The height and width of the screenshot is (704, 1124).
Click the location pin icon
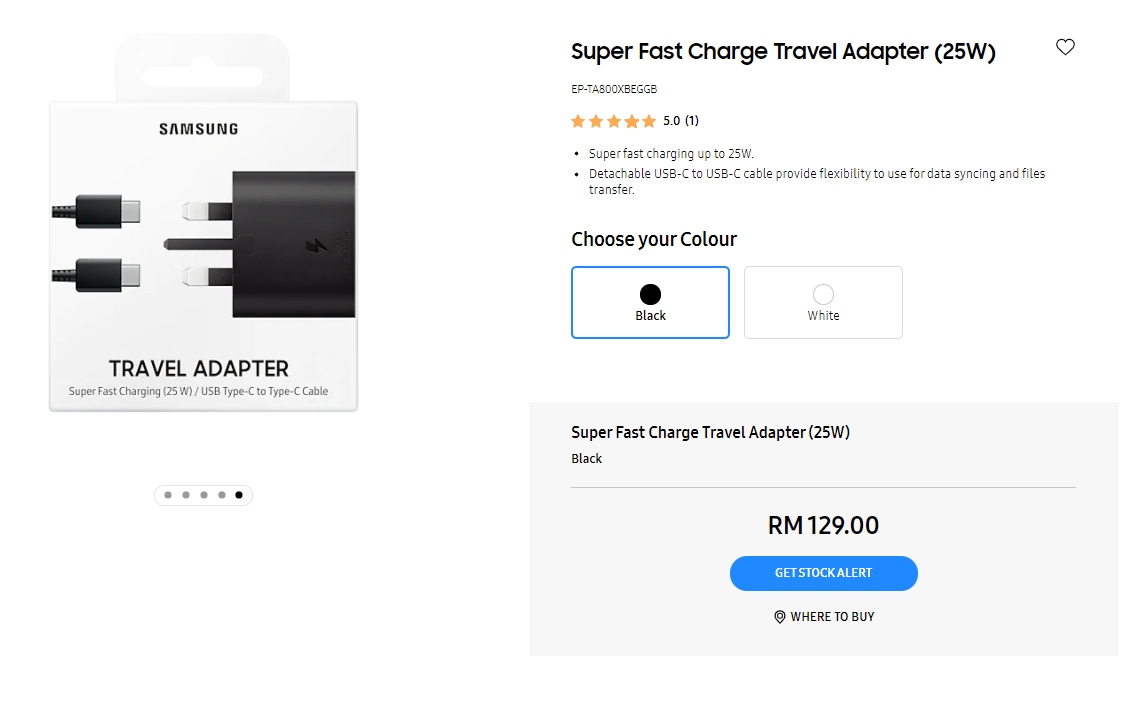(x=780, y=617)
